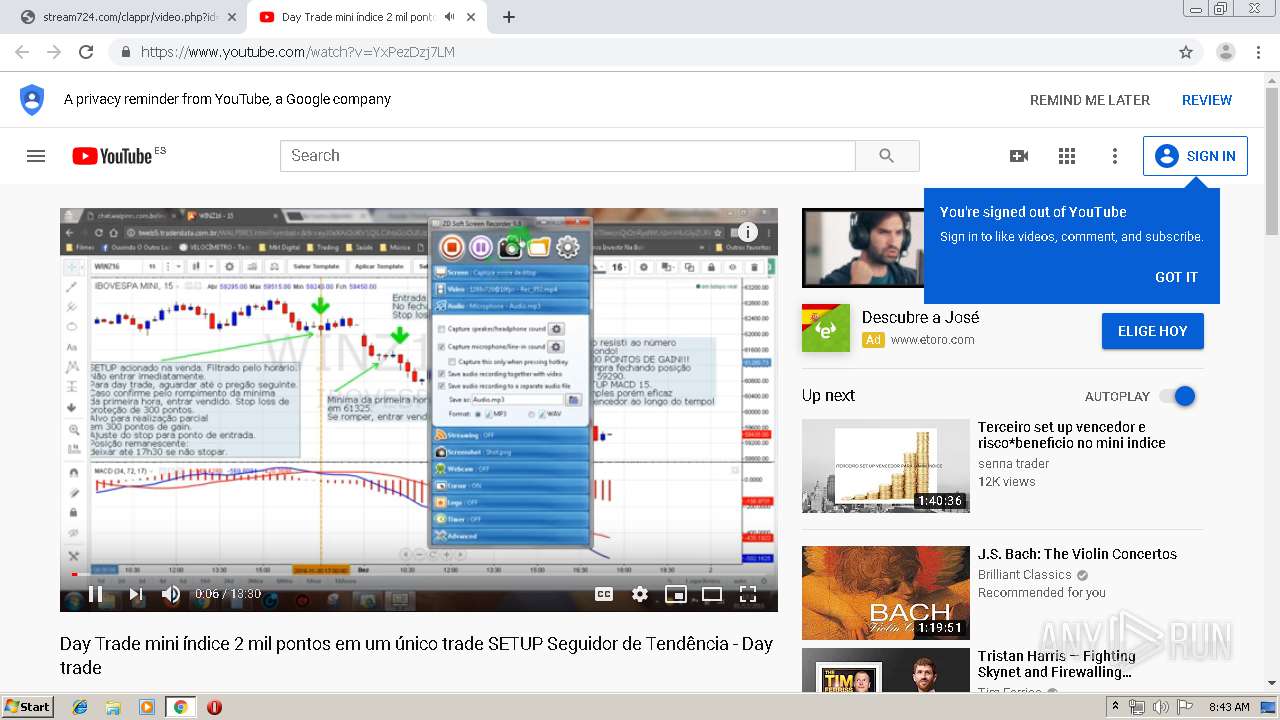Click the red Opera taskbar icon

[214, 707]
